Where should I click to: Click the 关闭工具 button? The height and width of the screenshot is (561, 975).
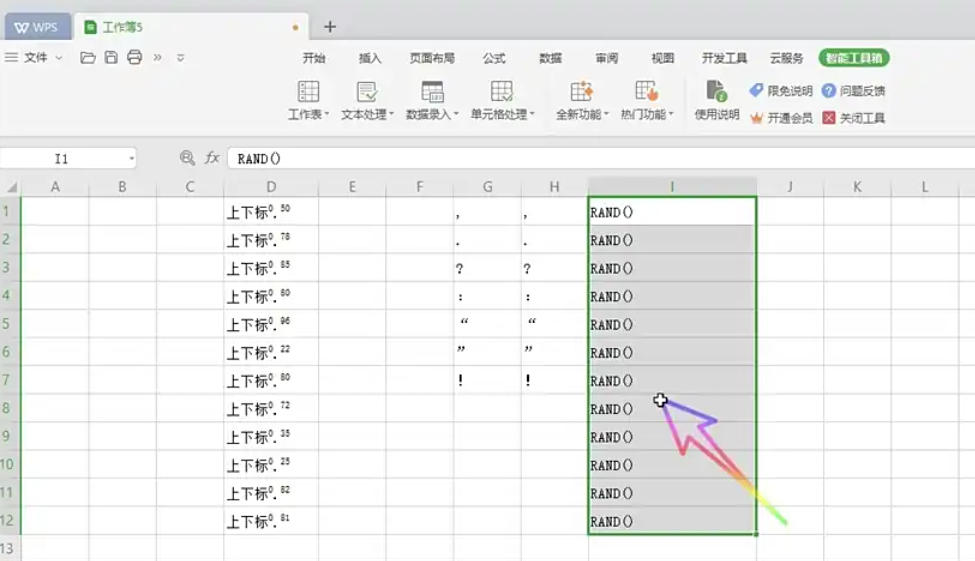coord(853,118)
